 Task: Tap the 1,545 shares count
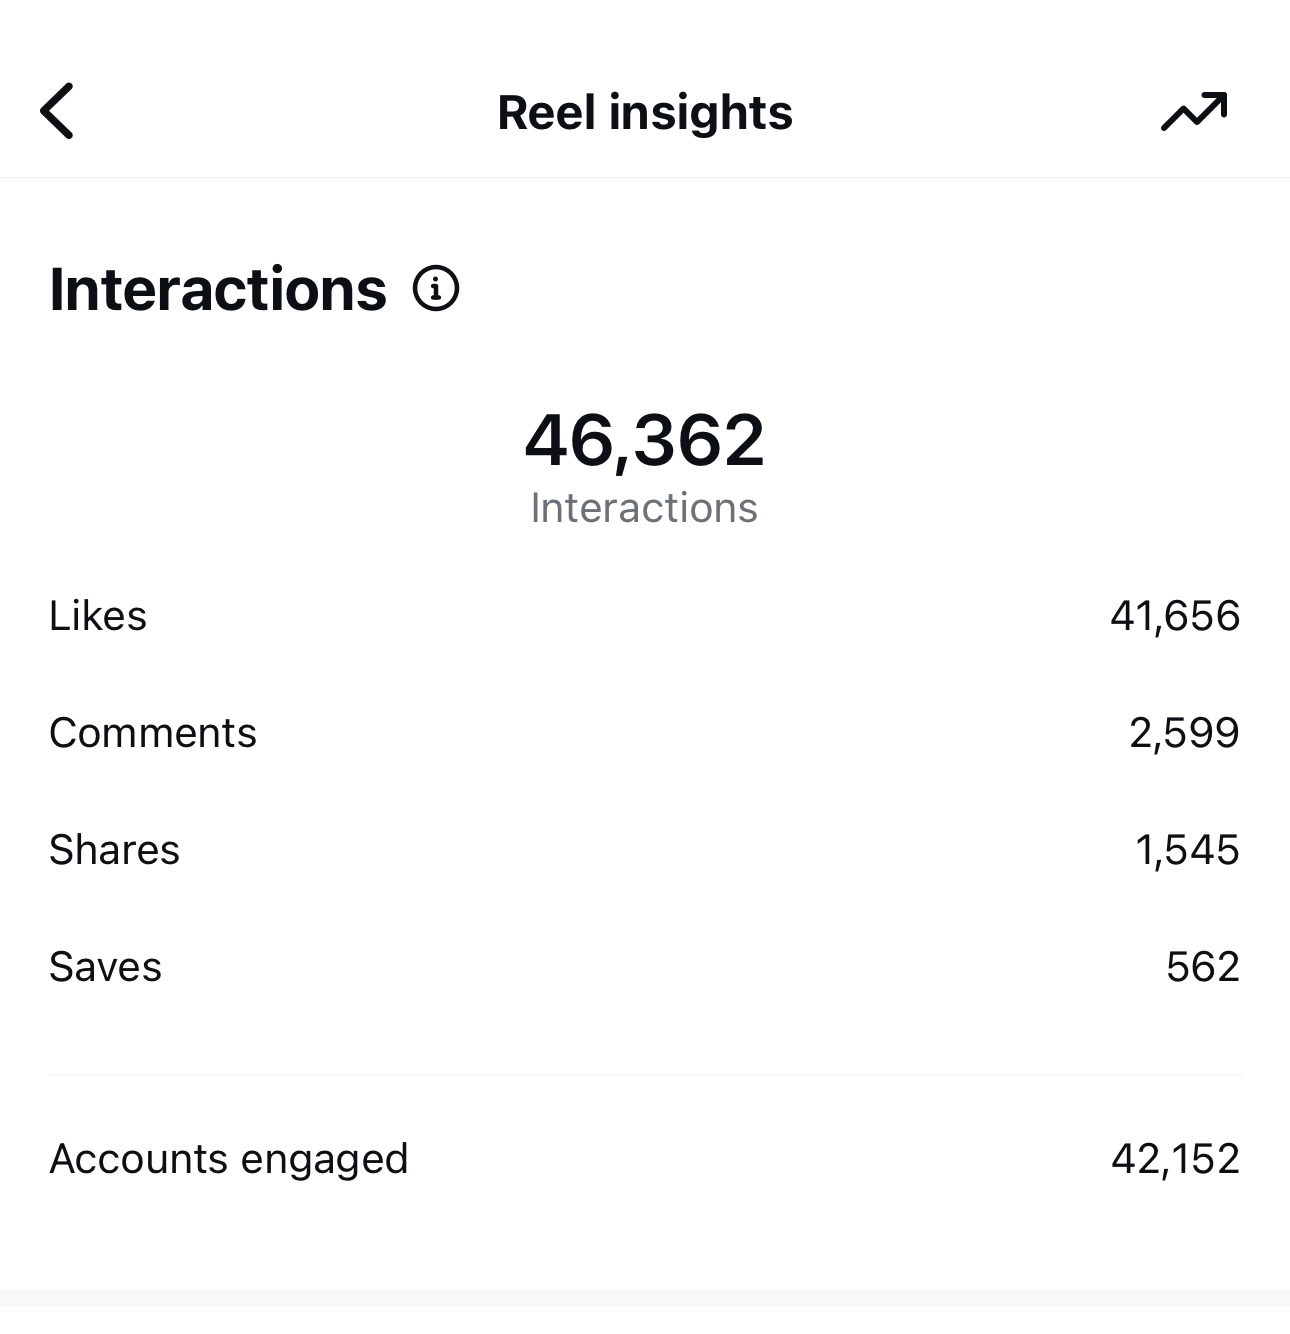click(x=1187, y=850)
